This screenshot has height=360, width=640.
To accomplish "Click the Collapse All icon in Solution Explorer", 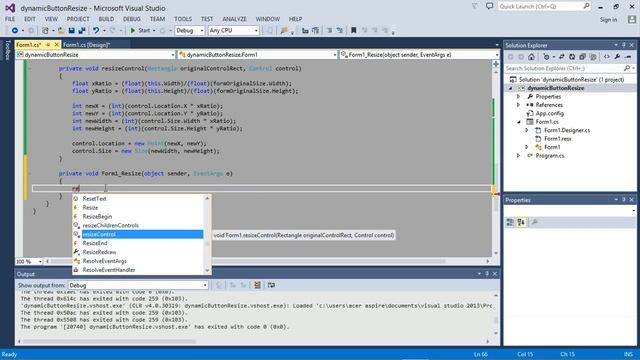I will (x=582, y=57).
